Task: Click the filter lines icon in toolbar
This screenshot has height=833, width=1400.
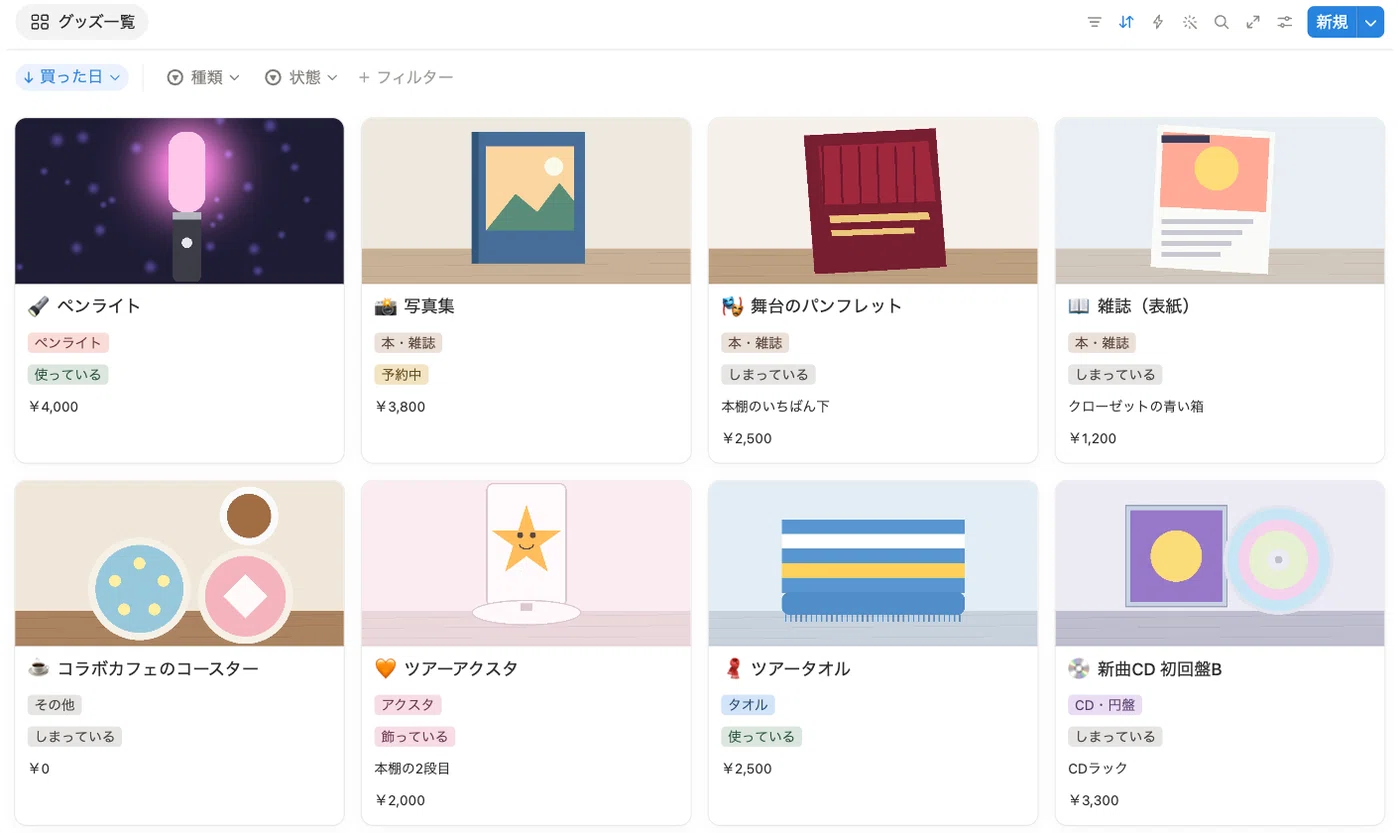Action: 1094,22
